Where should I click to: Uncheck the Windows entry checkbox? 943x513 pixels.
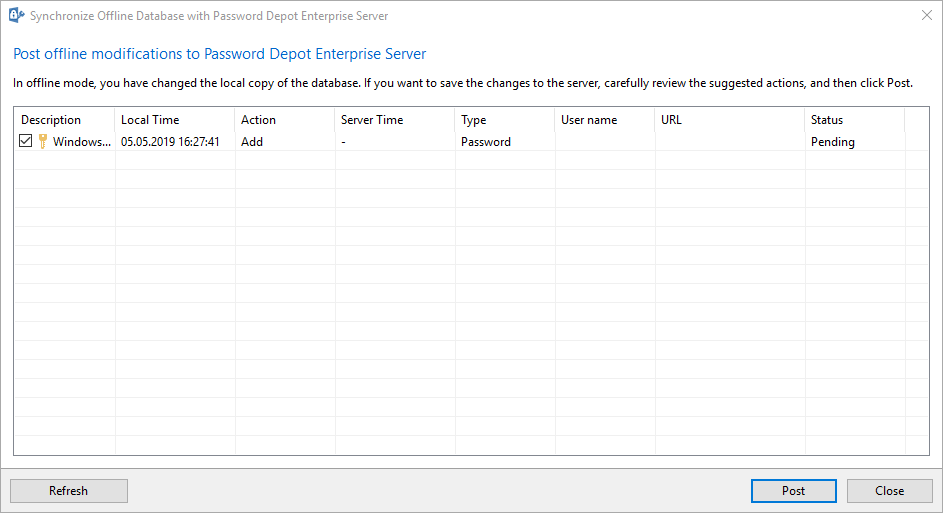(25, 141)
